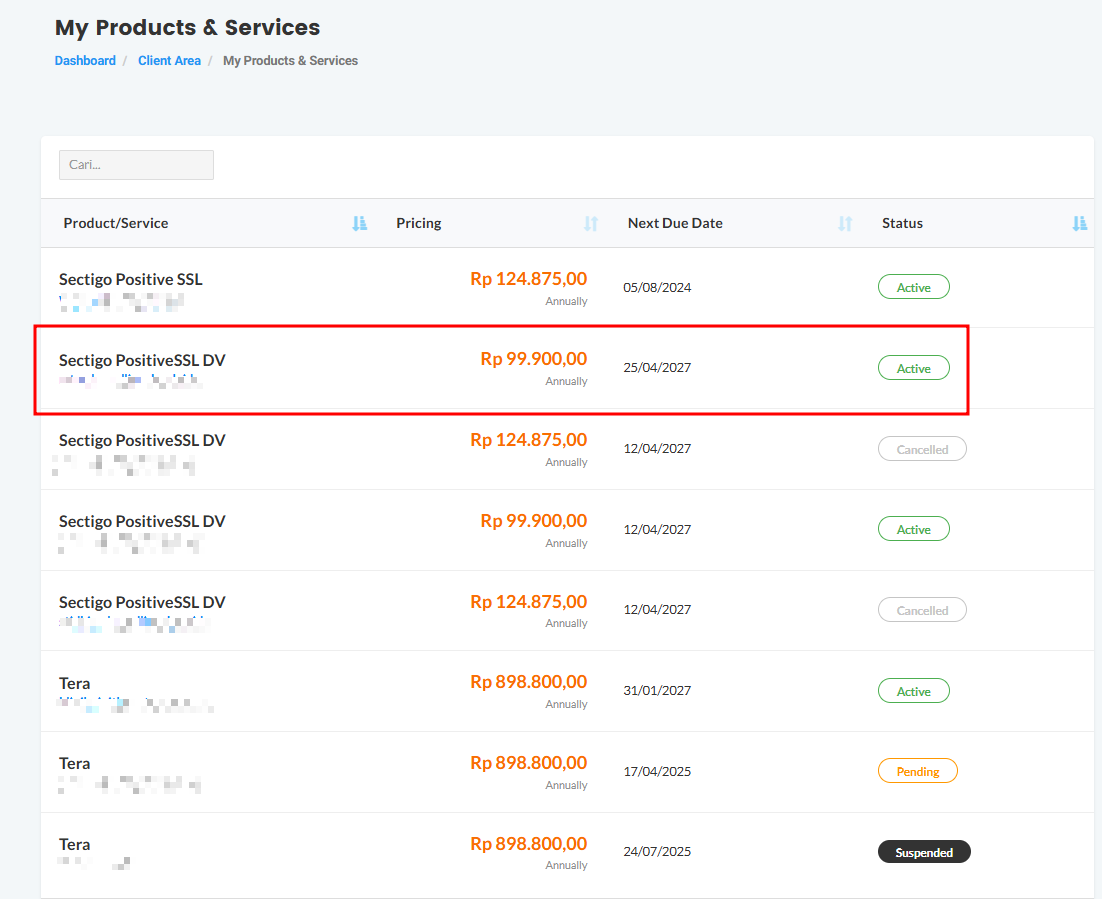Open the Client Area breadcrumb link
Screen dimensions: 1102x899
tap(169, 60)
